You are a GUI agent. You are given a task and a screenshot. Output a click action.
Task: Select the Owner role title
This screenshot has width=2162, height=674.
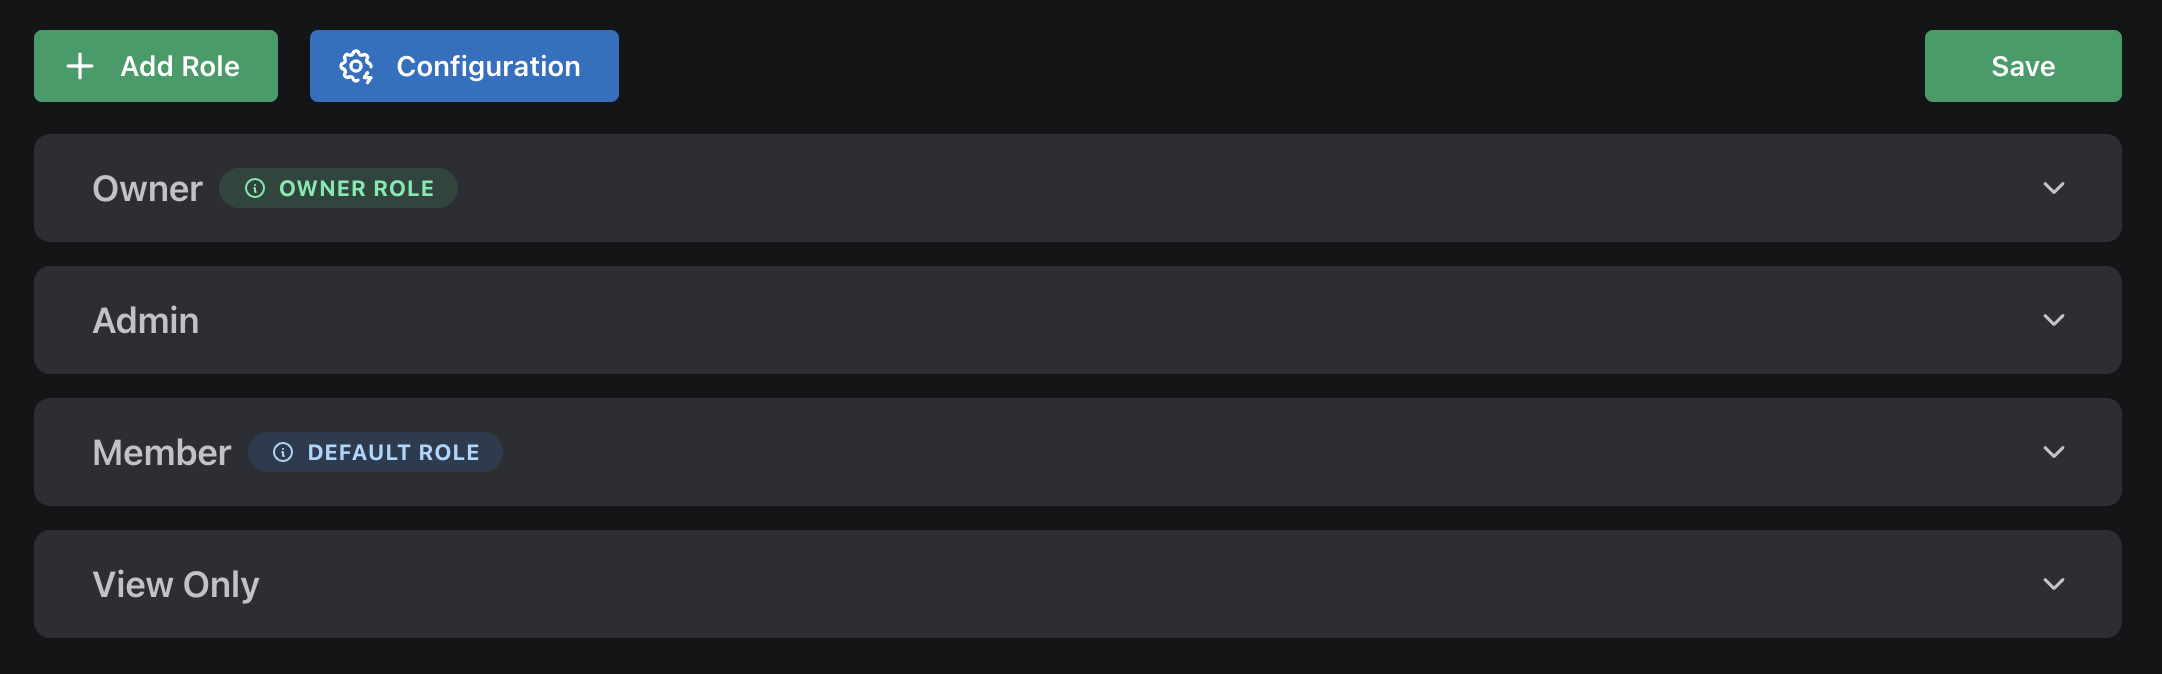pos(147,188)
